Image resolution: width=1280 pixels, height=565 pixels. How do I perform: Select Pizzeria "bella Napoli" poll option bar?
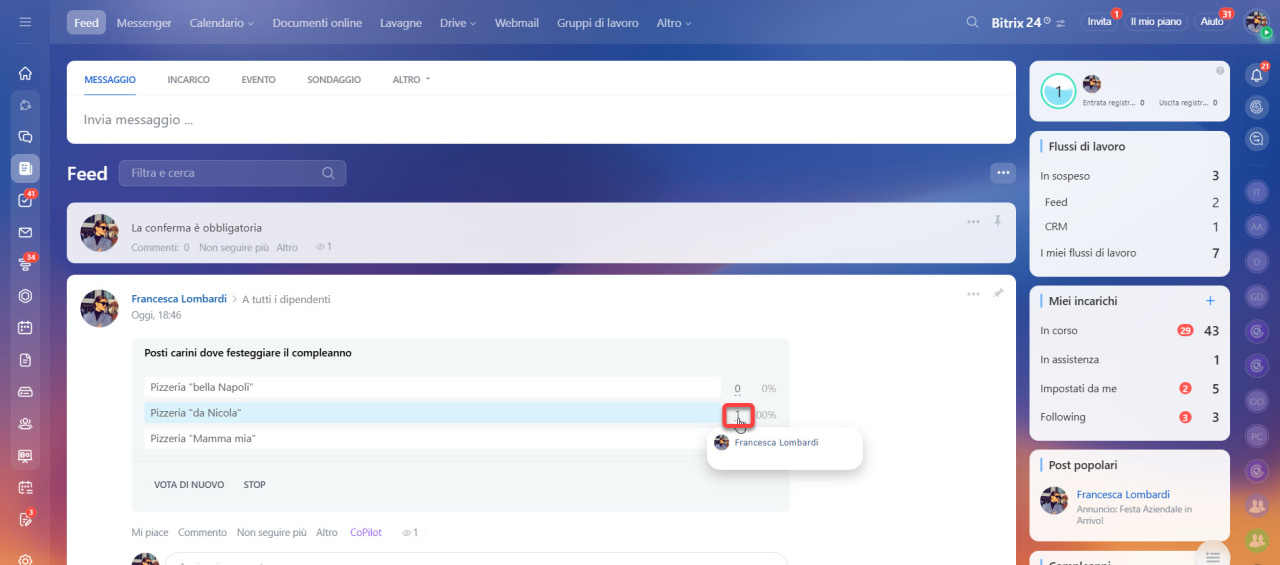click(432, 387)
